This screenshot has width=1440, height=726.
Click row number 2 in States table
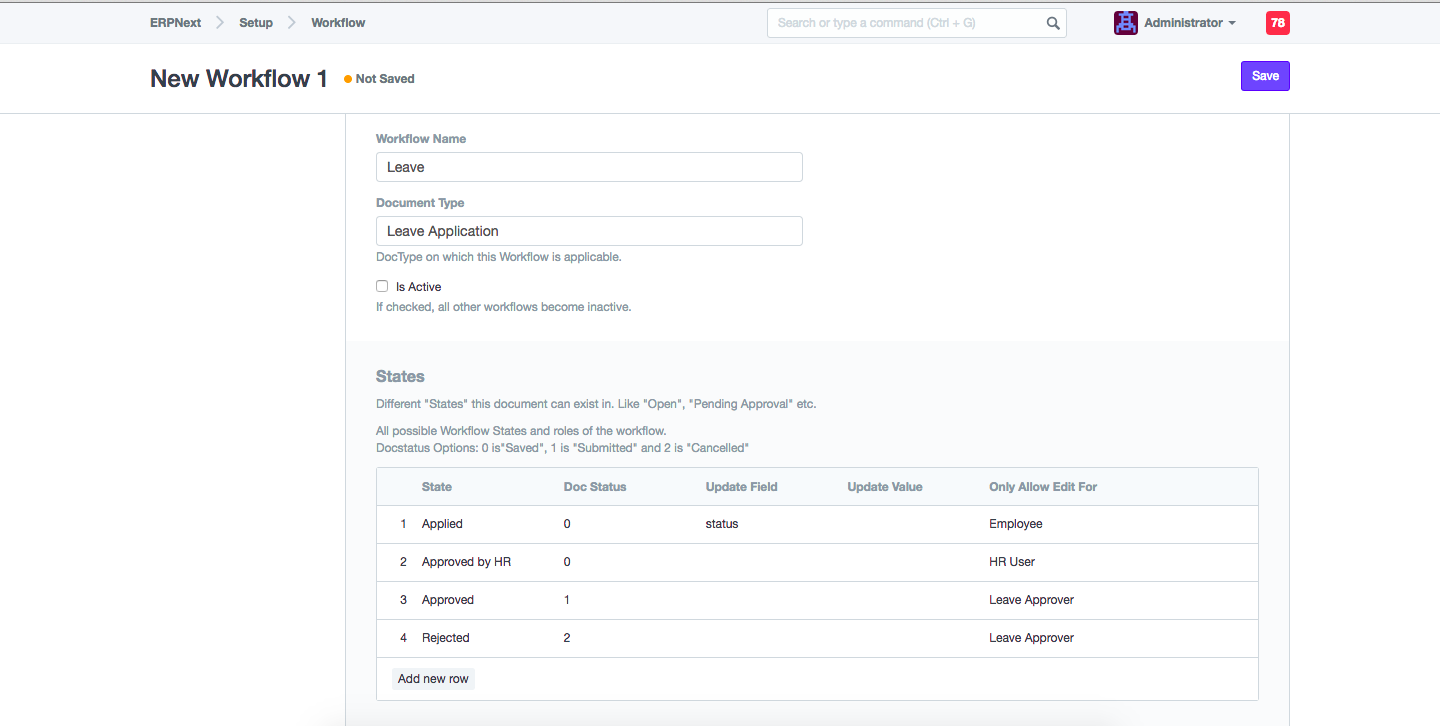click(x=404, y=562)
